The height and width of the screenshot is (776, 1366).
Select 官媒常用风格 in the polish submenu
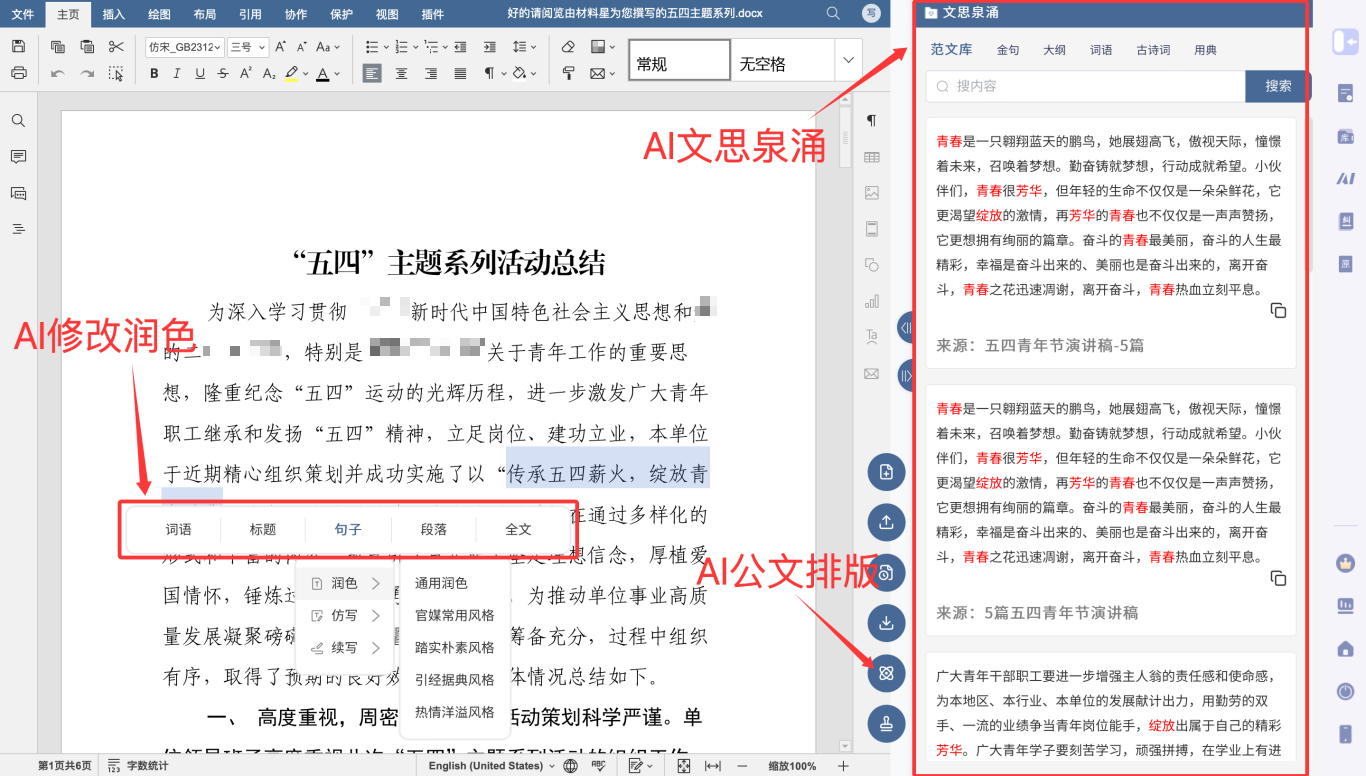tap(454, 615)
